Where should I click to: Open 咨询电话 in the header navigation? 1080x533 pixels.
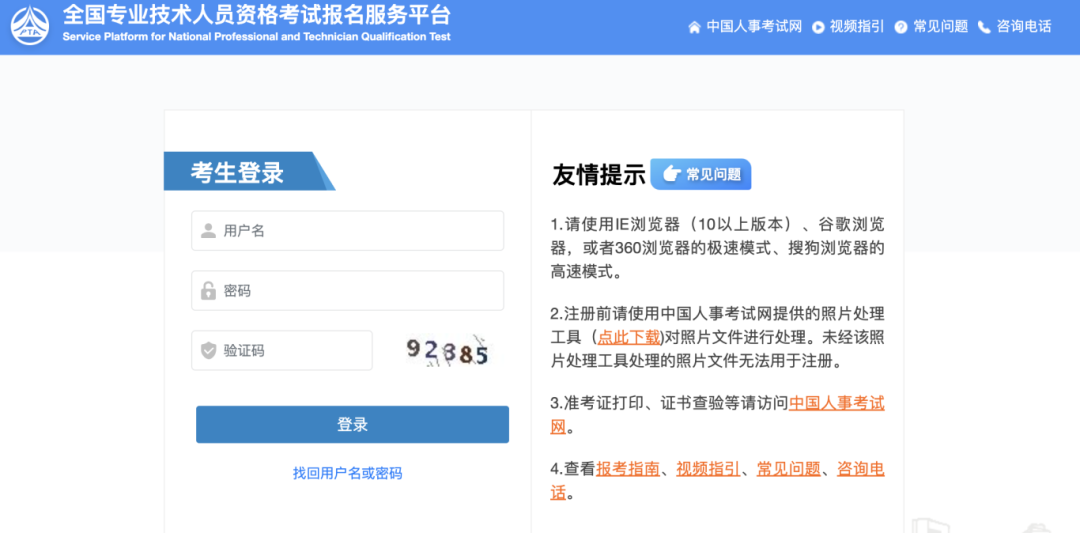[1024, 27]
